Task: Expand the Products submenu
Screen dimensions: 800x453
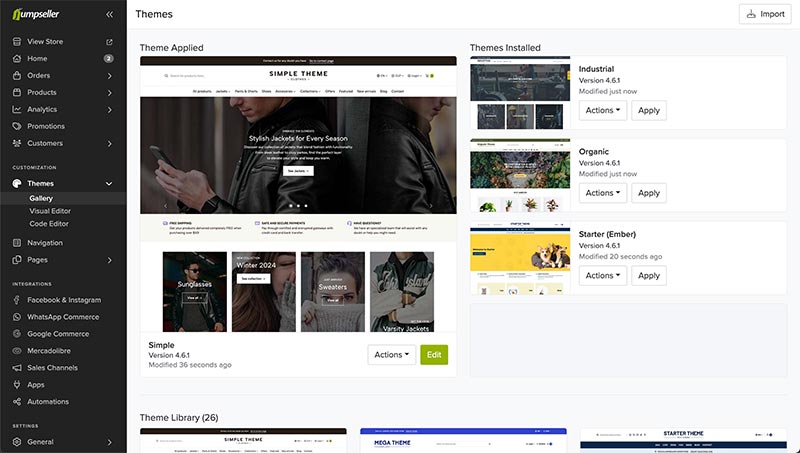Action: 109,93
